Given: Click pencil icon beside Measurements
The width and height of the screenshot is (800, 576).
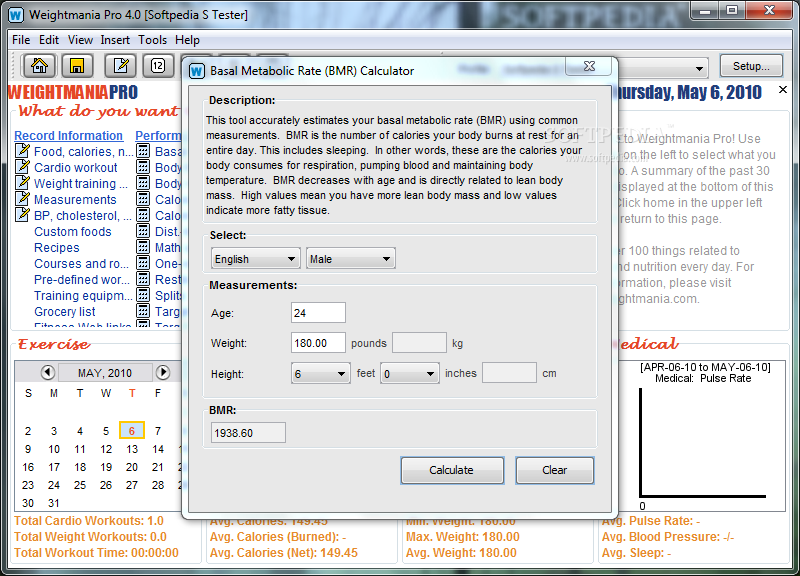Looking at the screenshot, I should coord(22,199).
